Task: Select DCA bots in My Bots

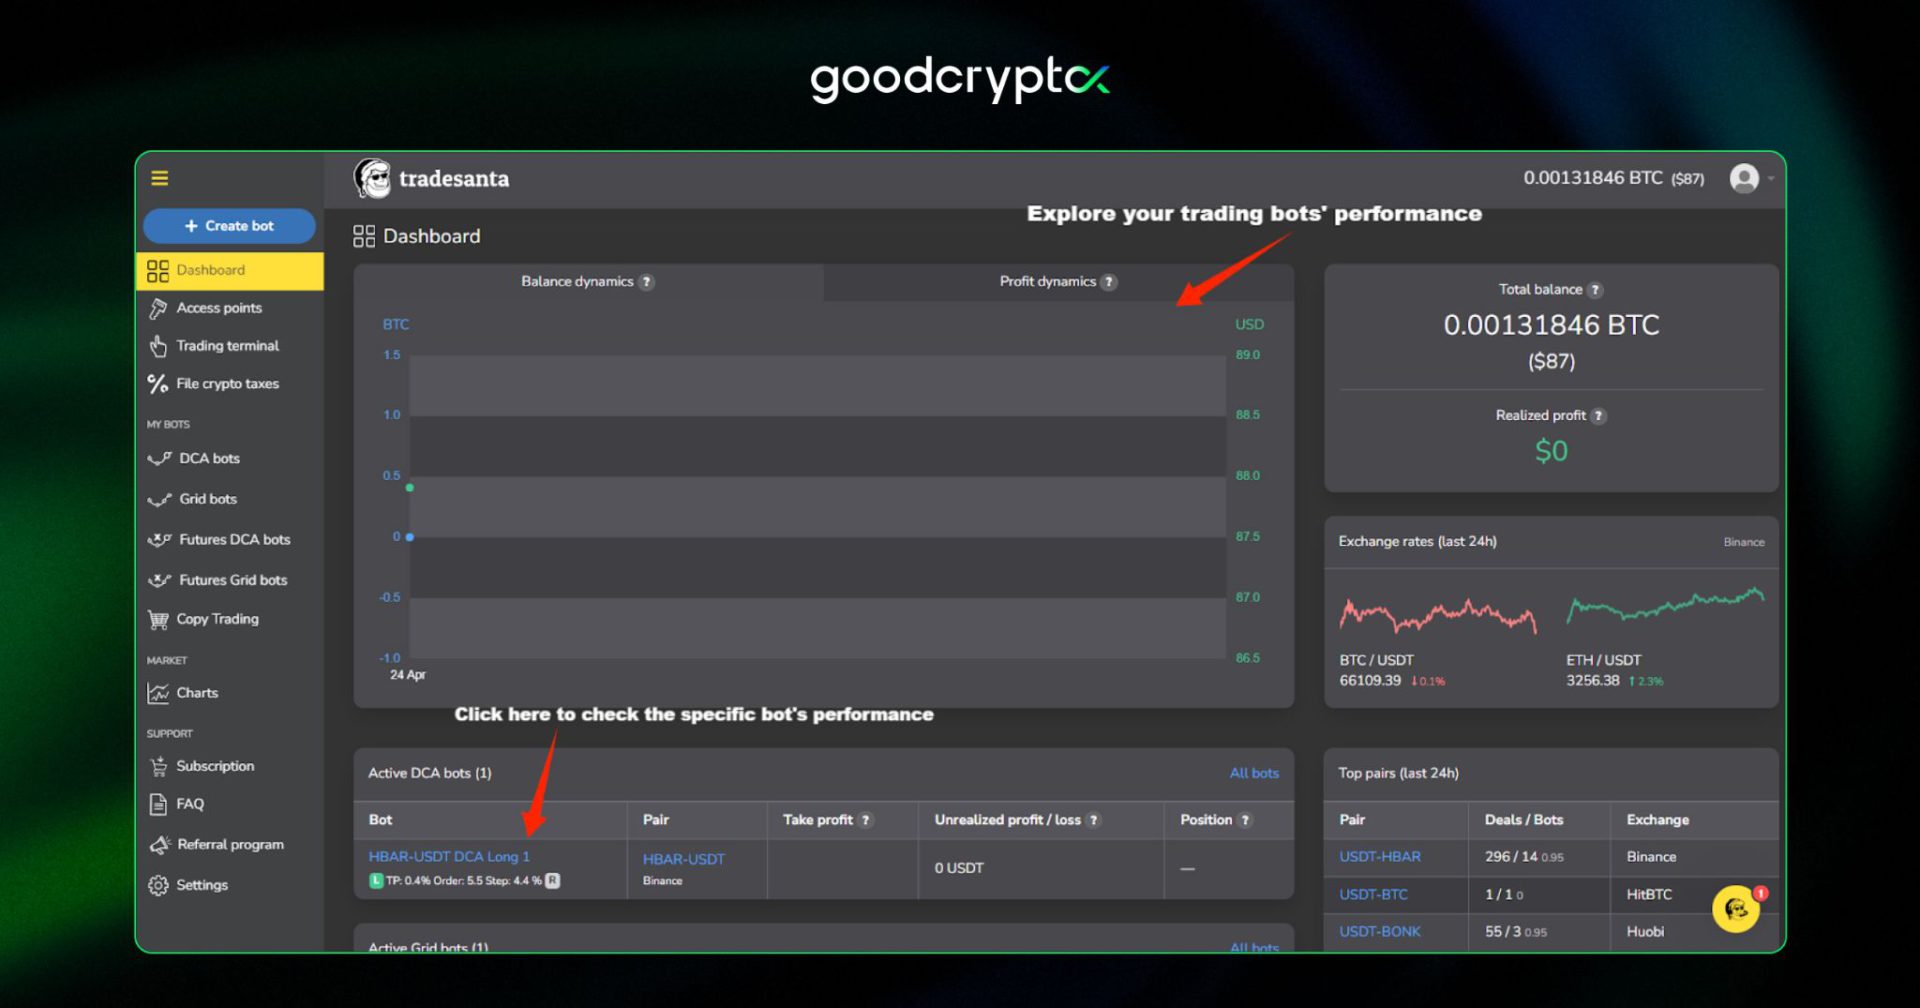Action: pyautogui.click(x=210, y=458)
